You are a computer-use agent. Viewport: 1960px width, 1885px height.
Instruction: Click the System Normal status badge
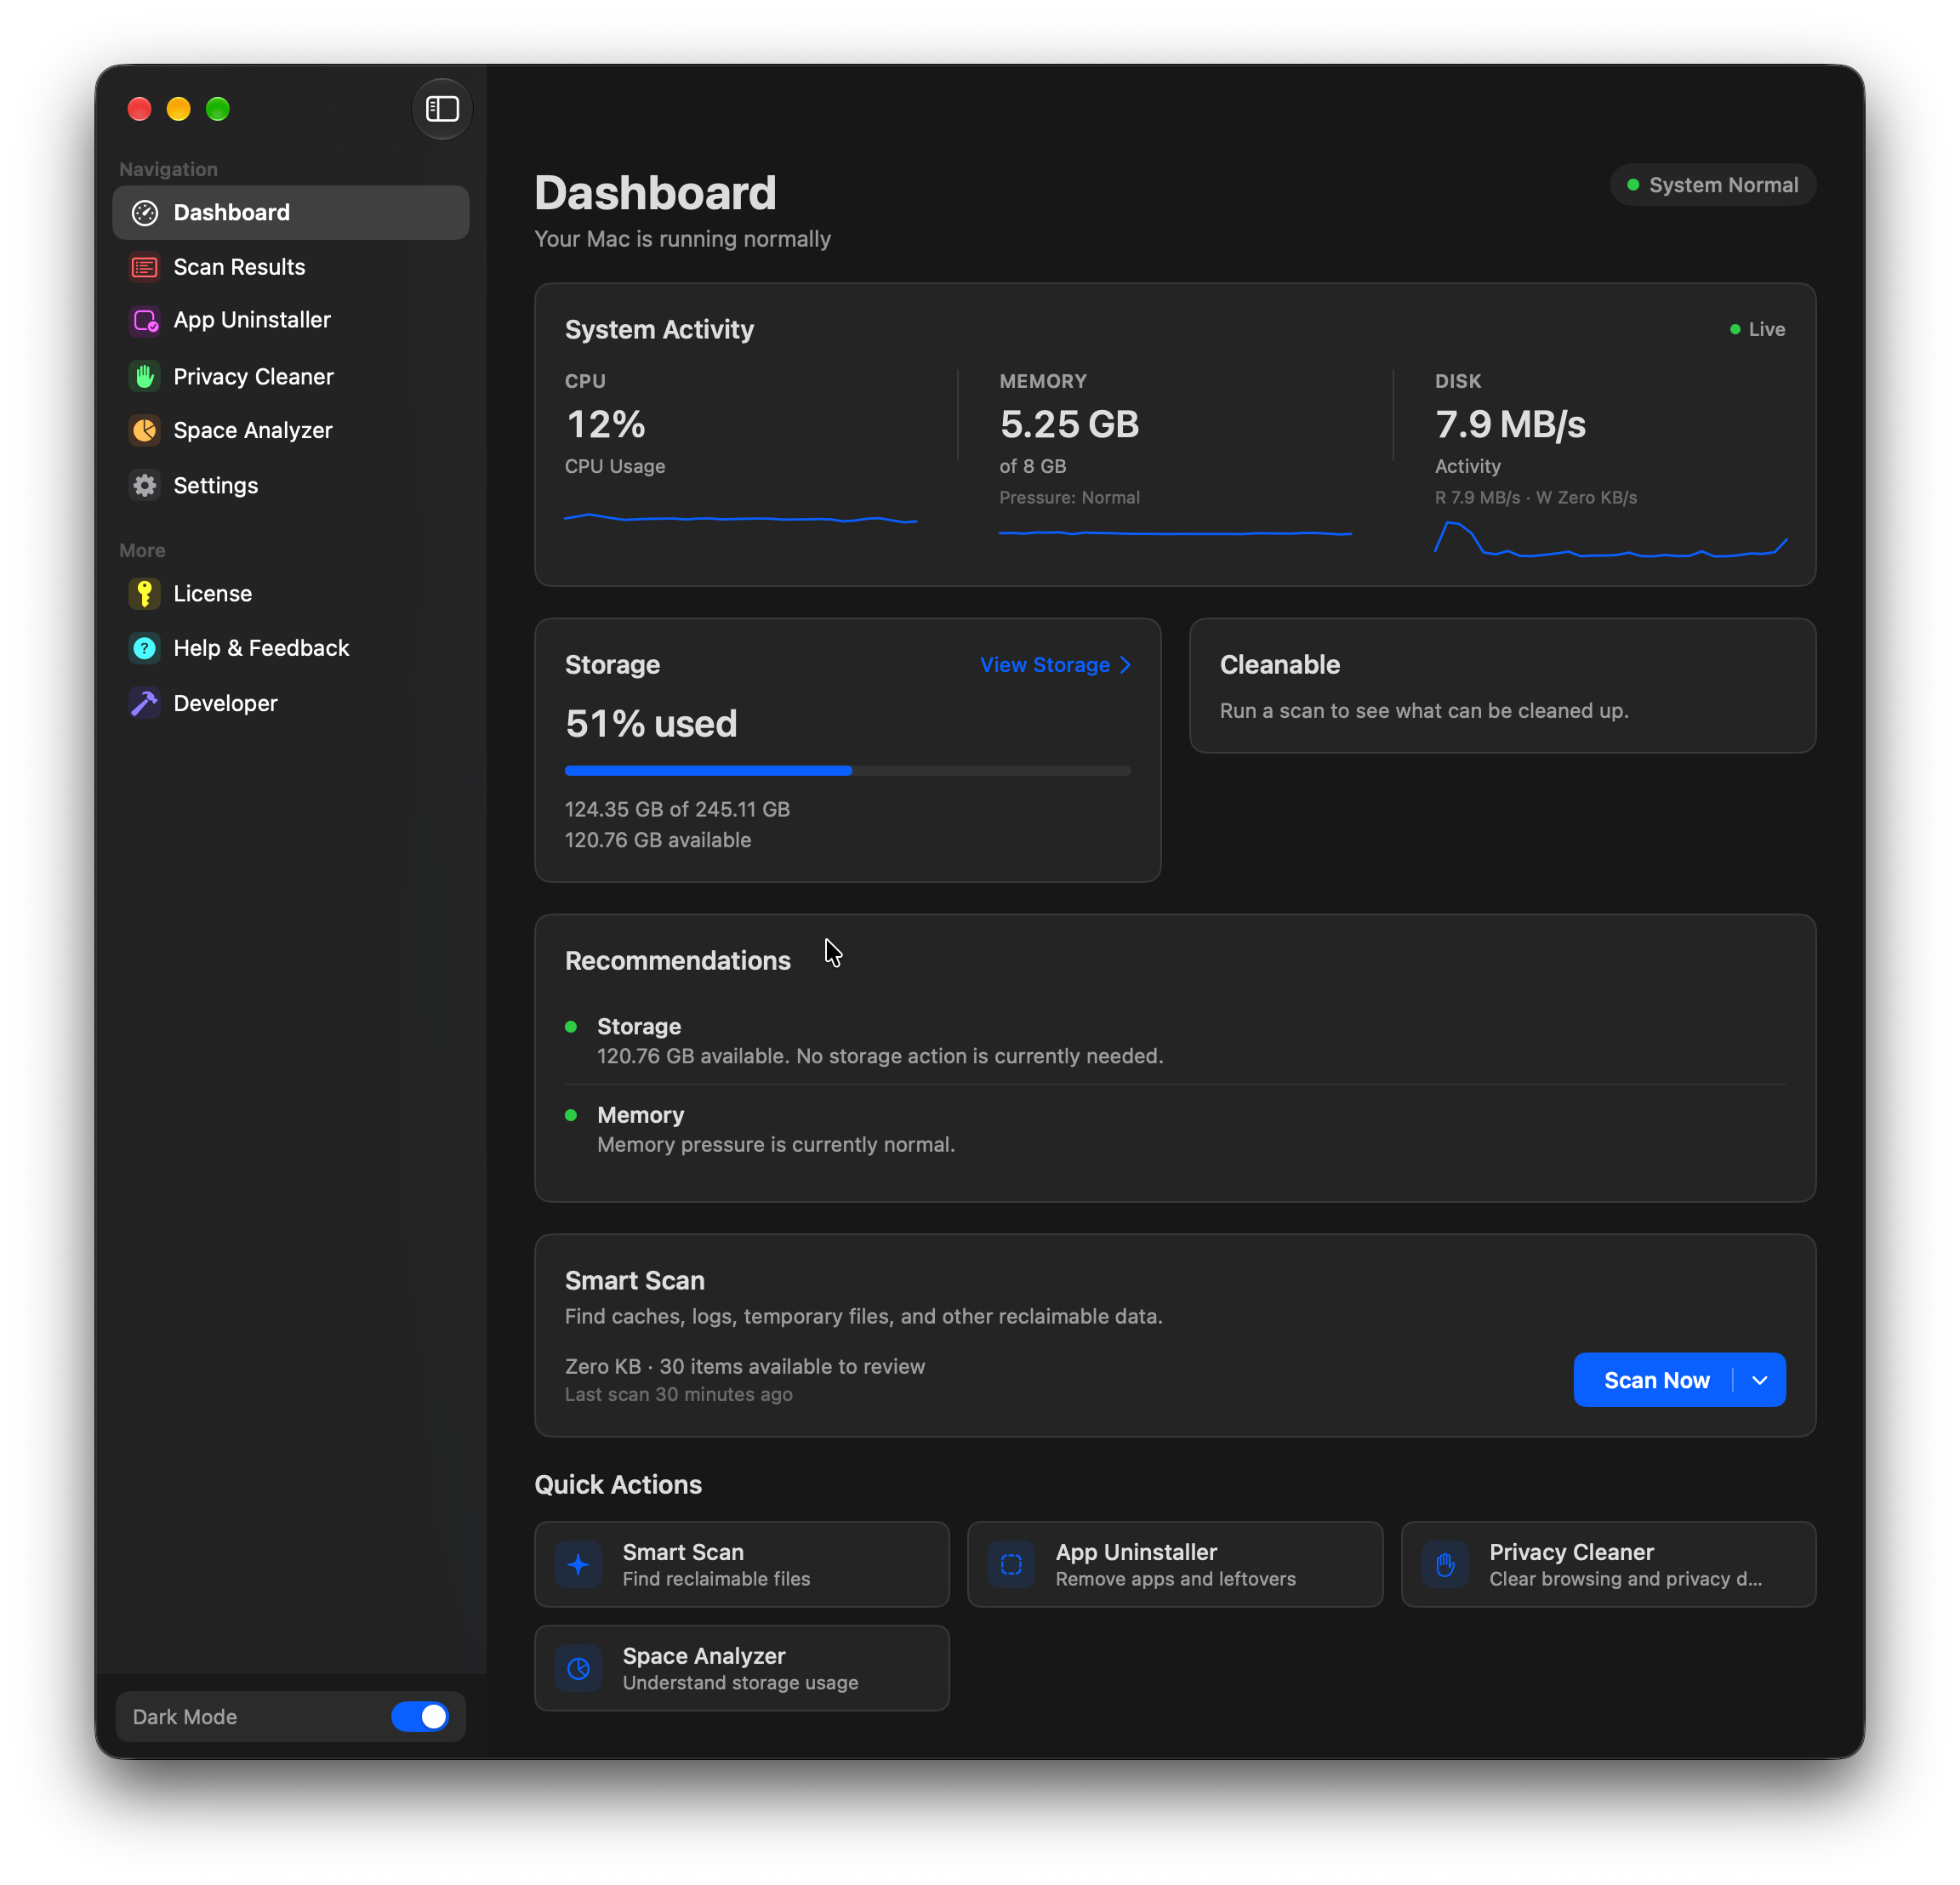tap(1713, 185)
